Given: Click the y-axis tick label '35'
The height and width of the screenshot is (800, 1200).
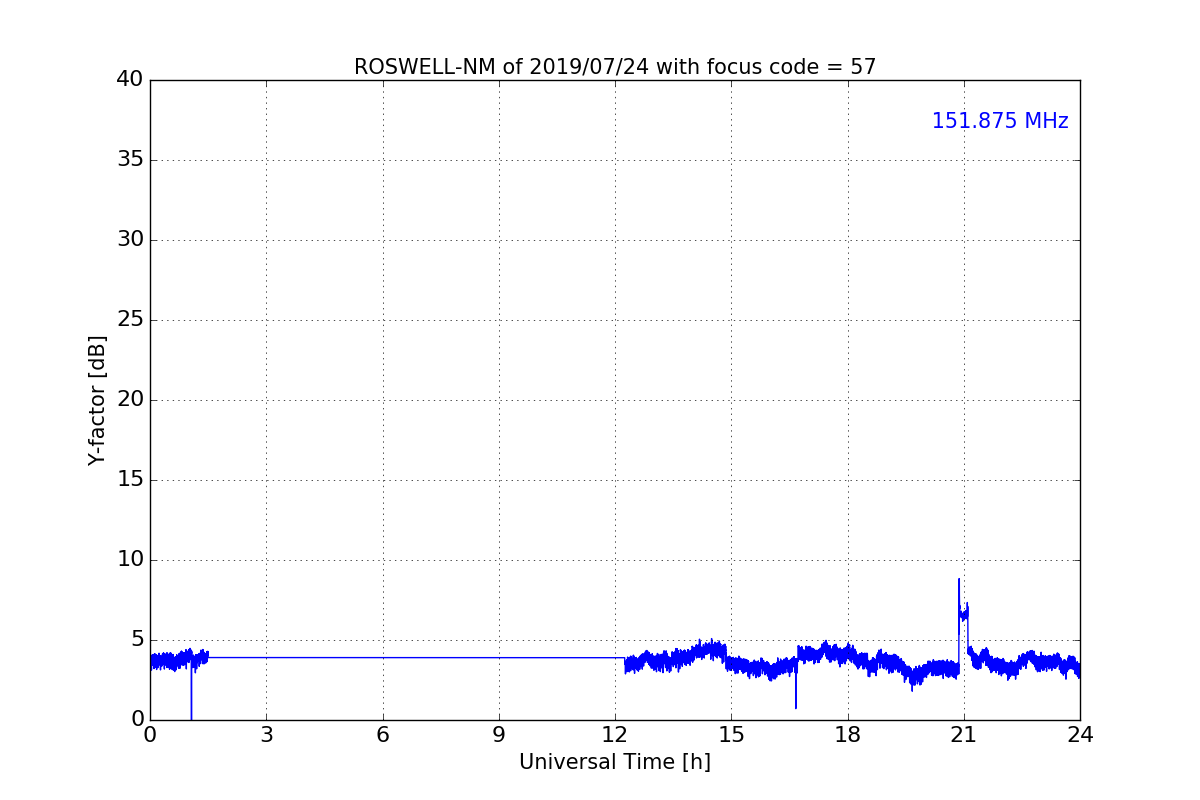Looking at the screenshot, I should click(130, 160).
